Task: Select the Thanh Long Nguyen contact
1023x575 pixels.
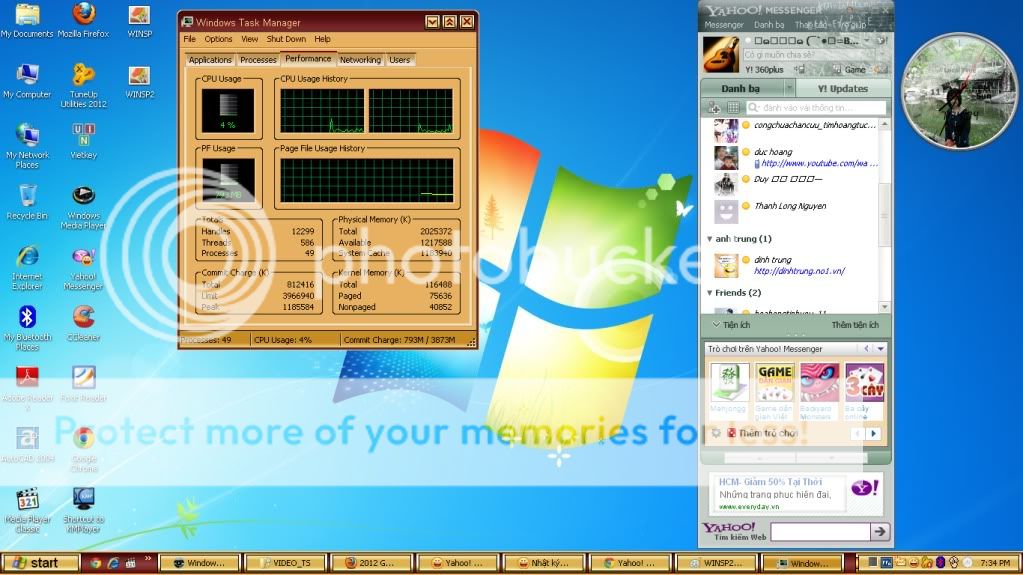Action: (x=790, y=206)
